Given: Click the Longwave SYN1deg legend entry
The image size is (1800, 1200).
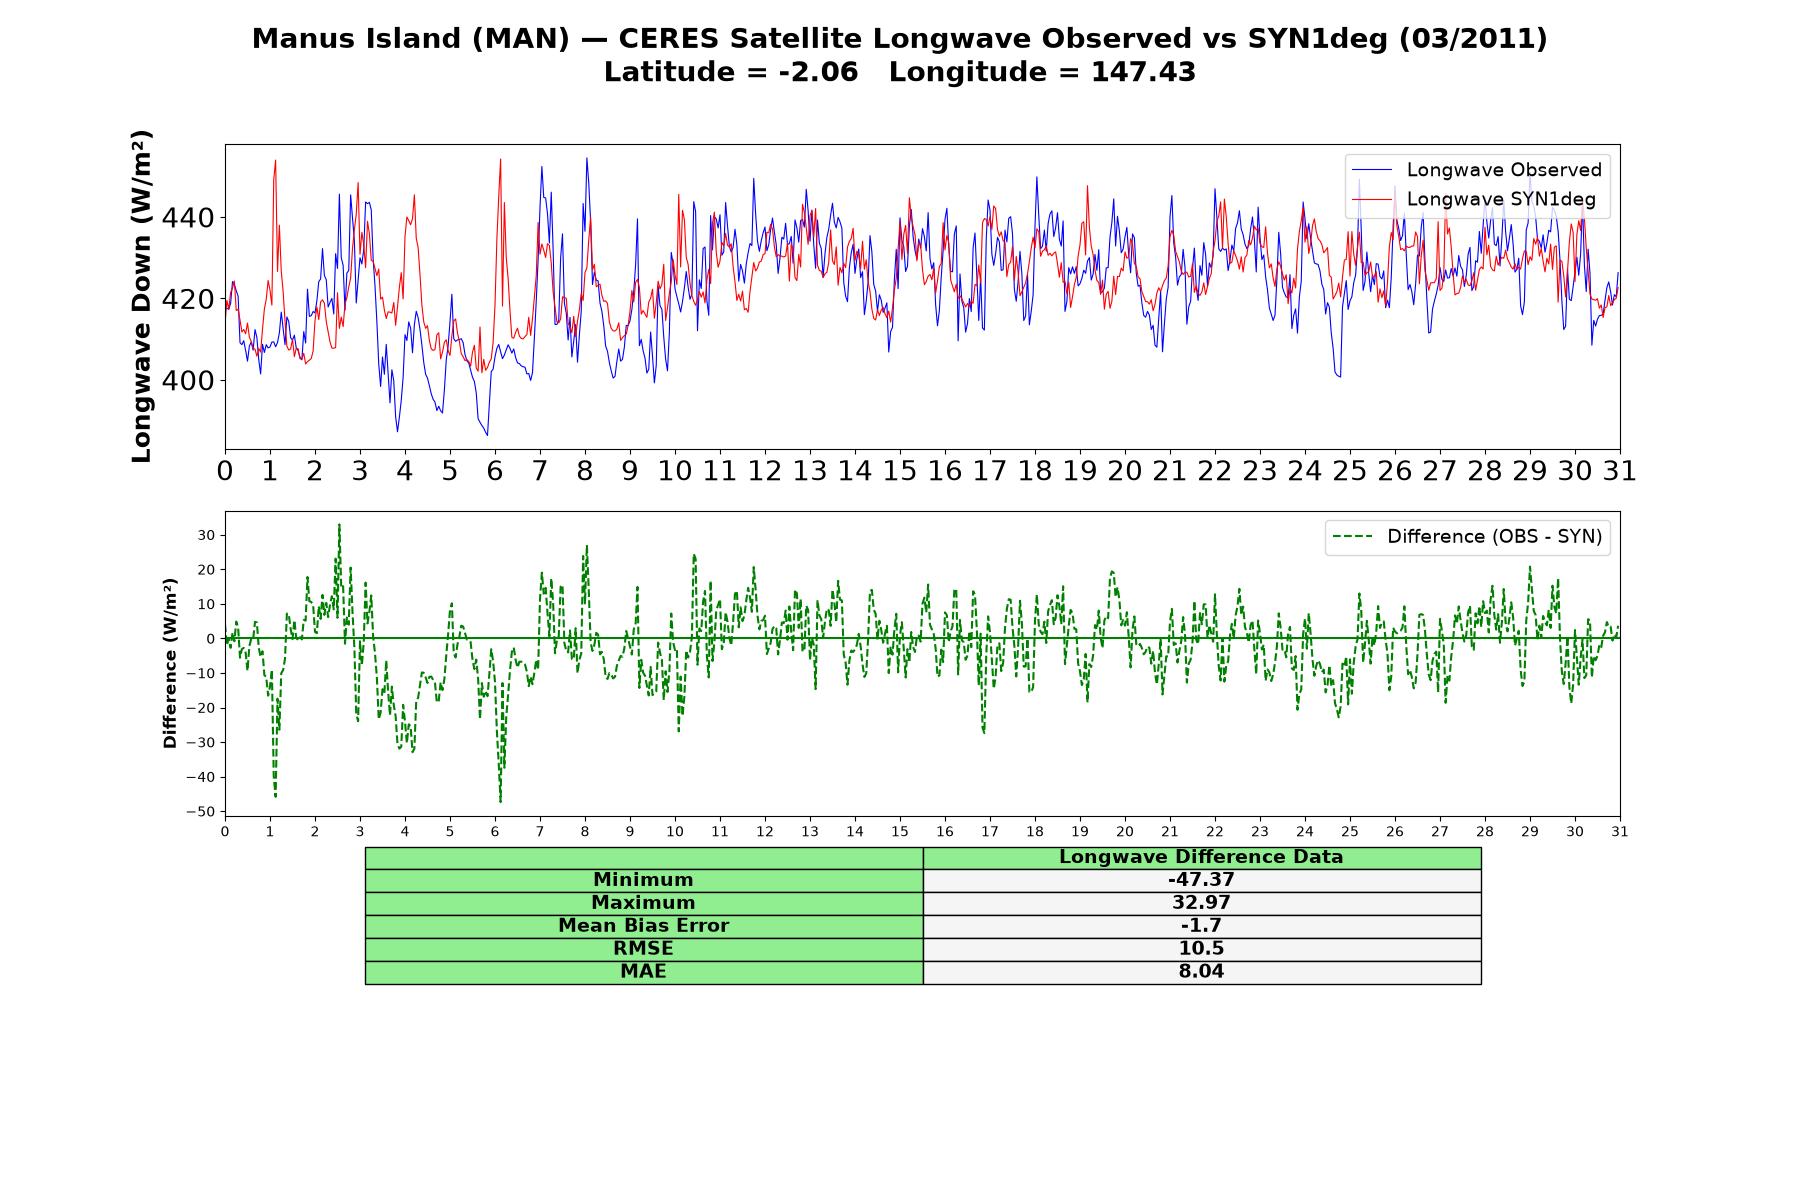Looking at the screenshot, I should tap(1476, 199).
